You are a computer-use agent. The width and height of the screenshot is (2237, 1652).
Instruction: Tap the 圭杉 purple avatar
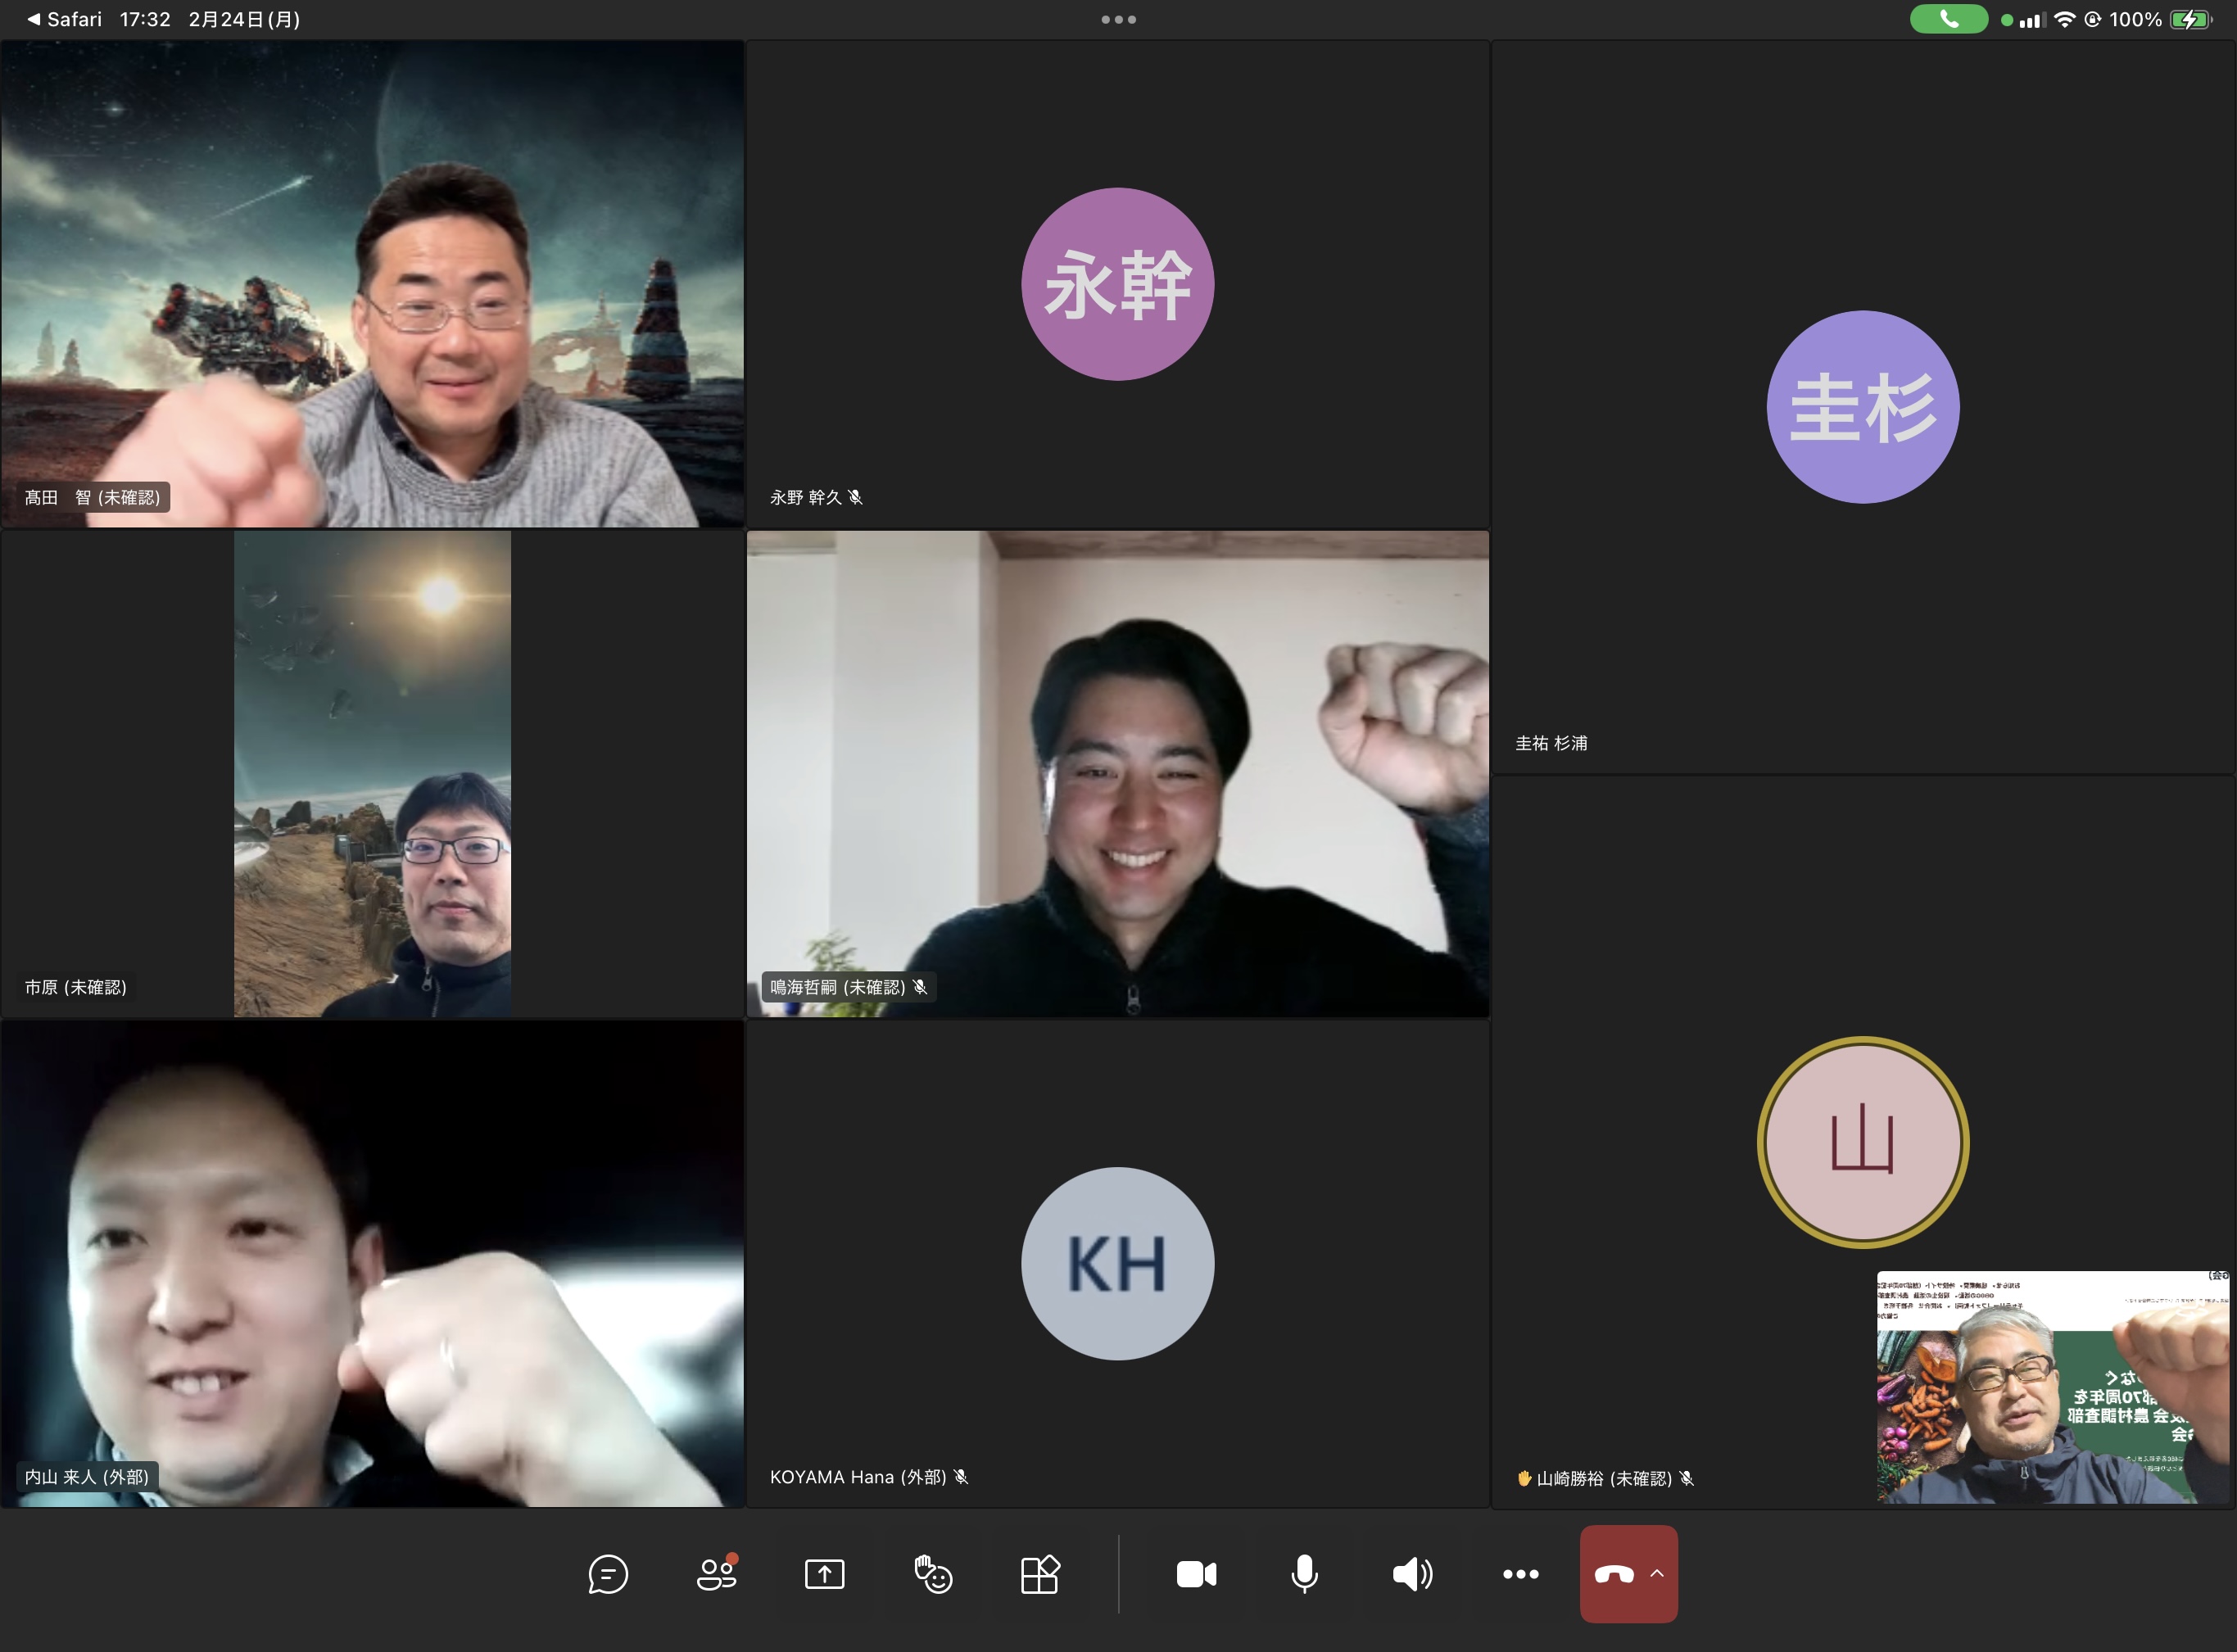click(1862, 407)
